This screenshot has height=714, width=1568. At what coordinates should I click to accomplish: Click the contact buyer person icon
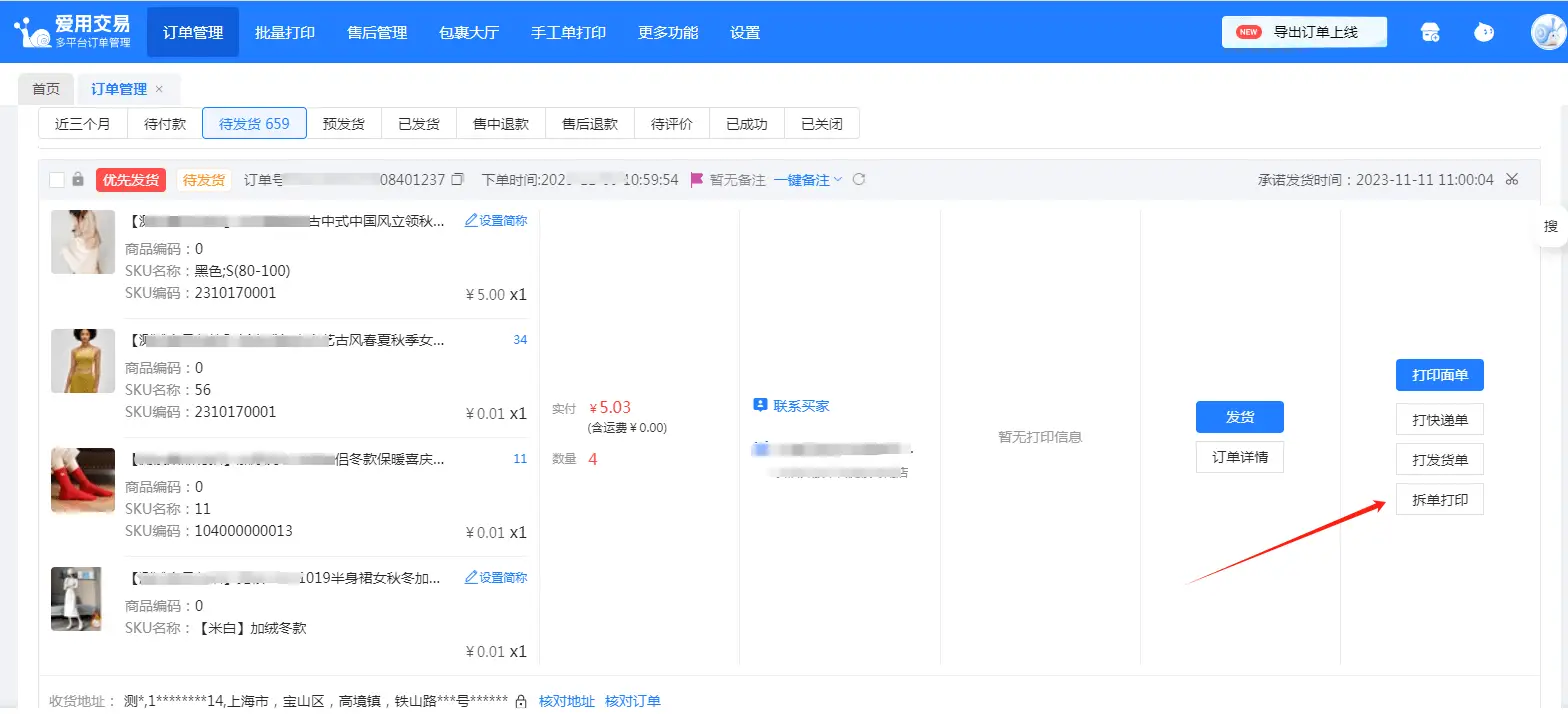[760, 405]
